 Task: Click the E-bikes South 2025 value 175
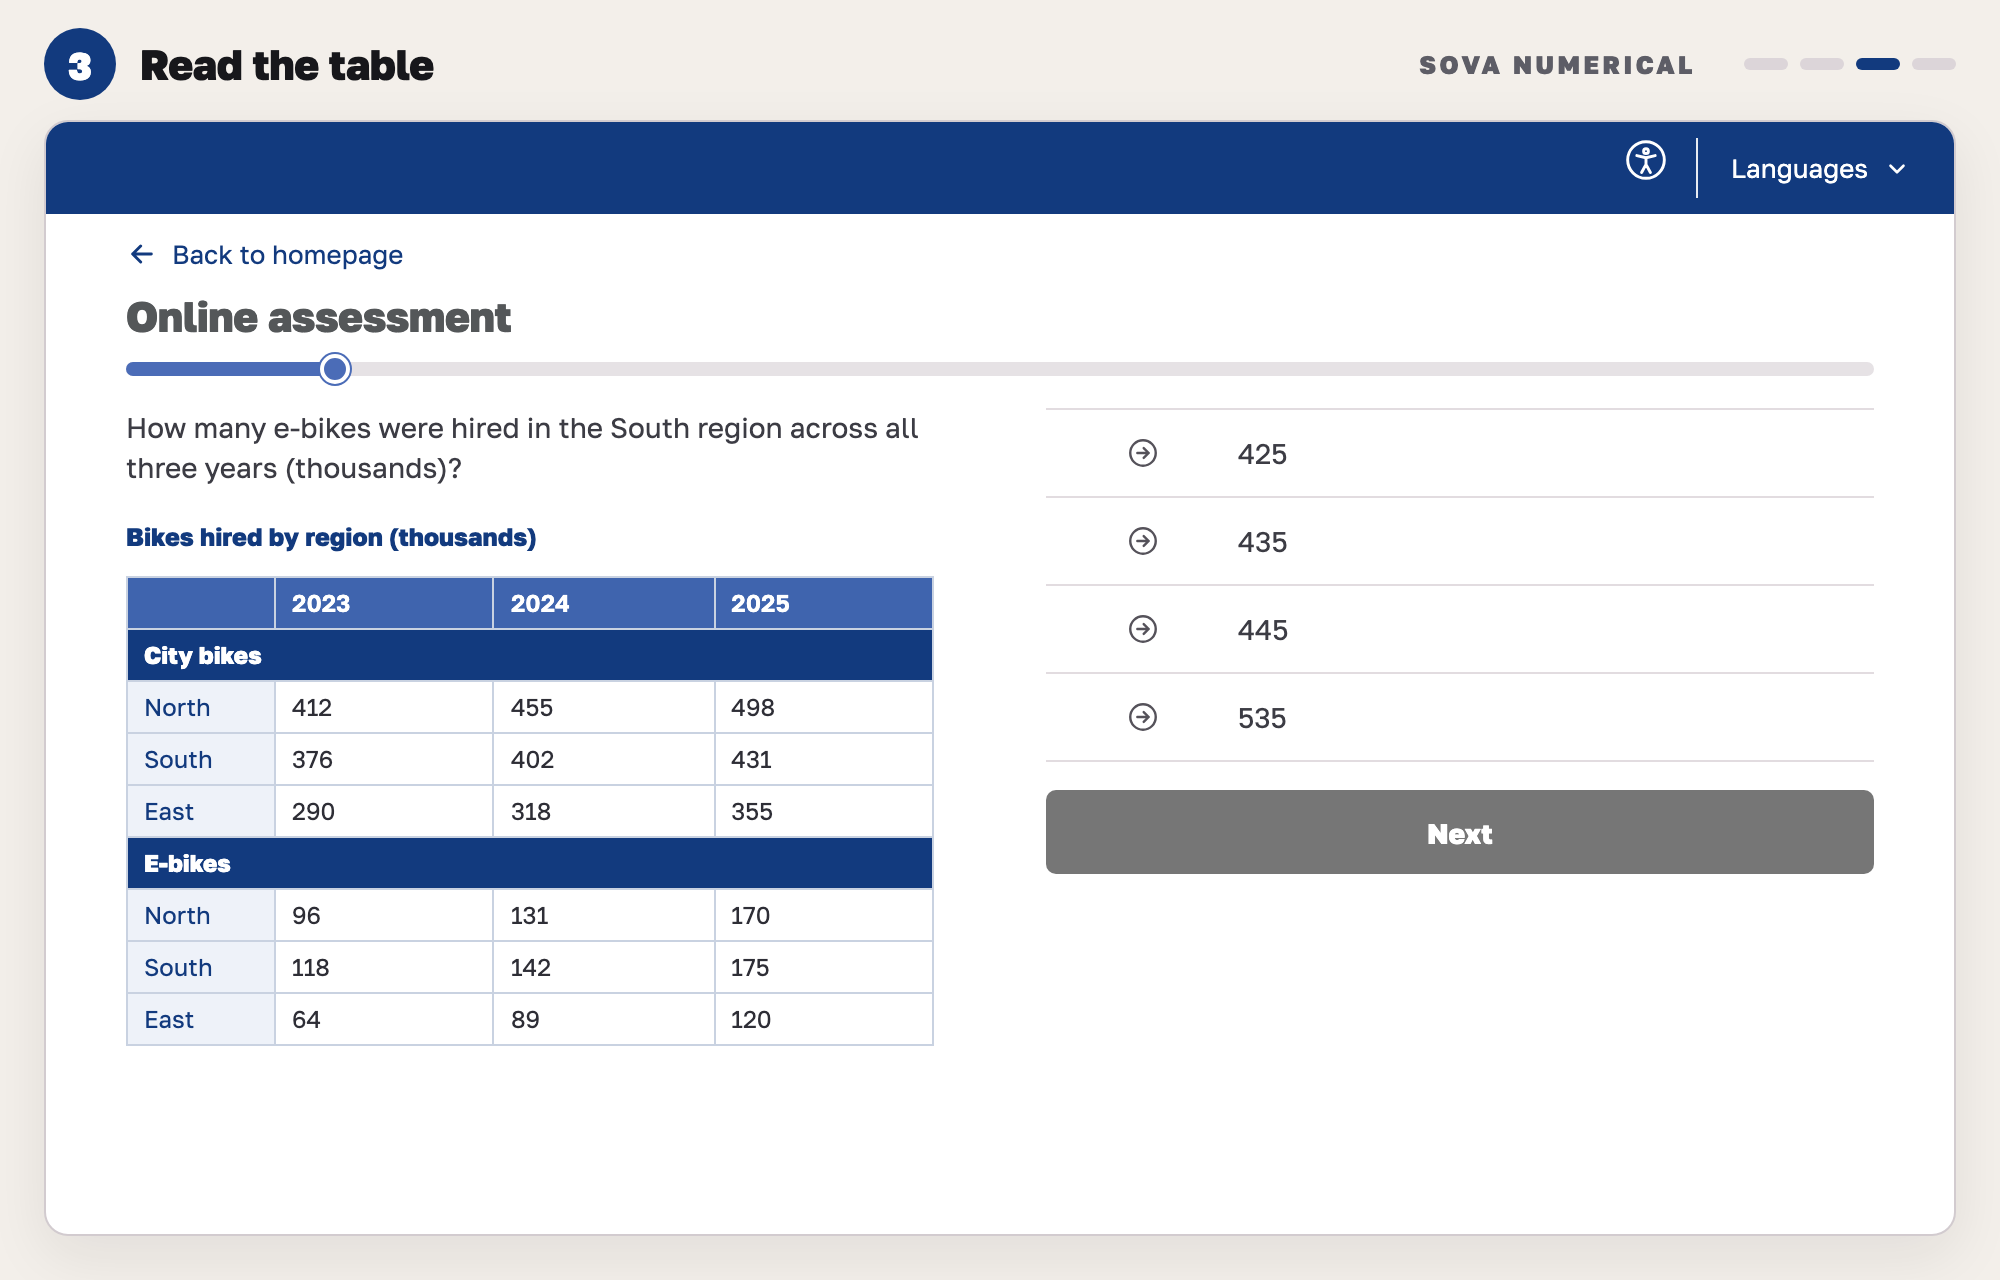coord(824,967)
